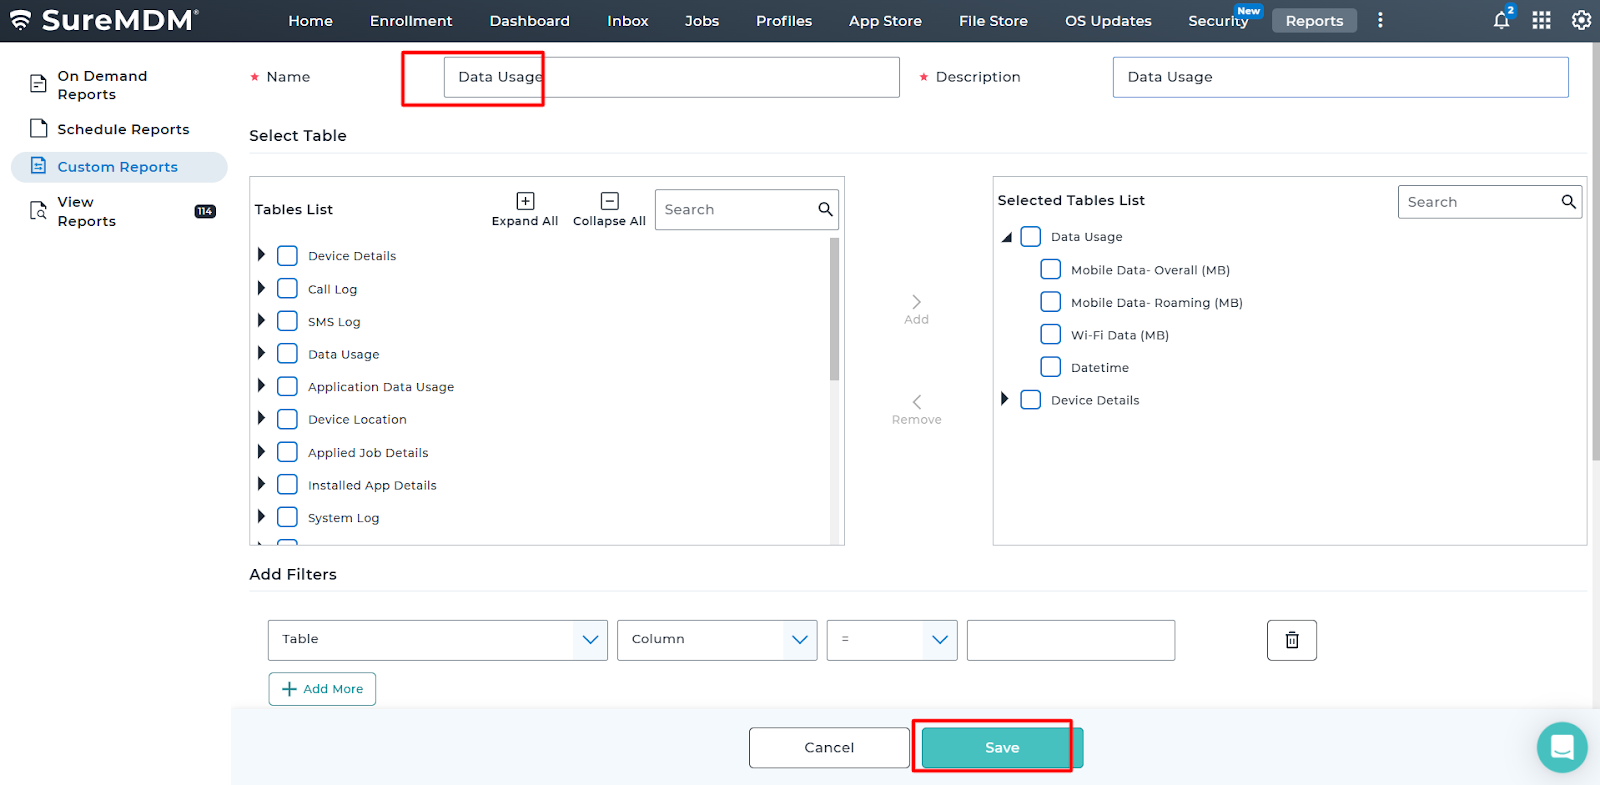This screenshot has height=785, width=1600.
Task: Open the chat support bubble
Action: click(1561, 747)
